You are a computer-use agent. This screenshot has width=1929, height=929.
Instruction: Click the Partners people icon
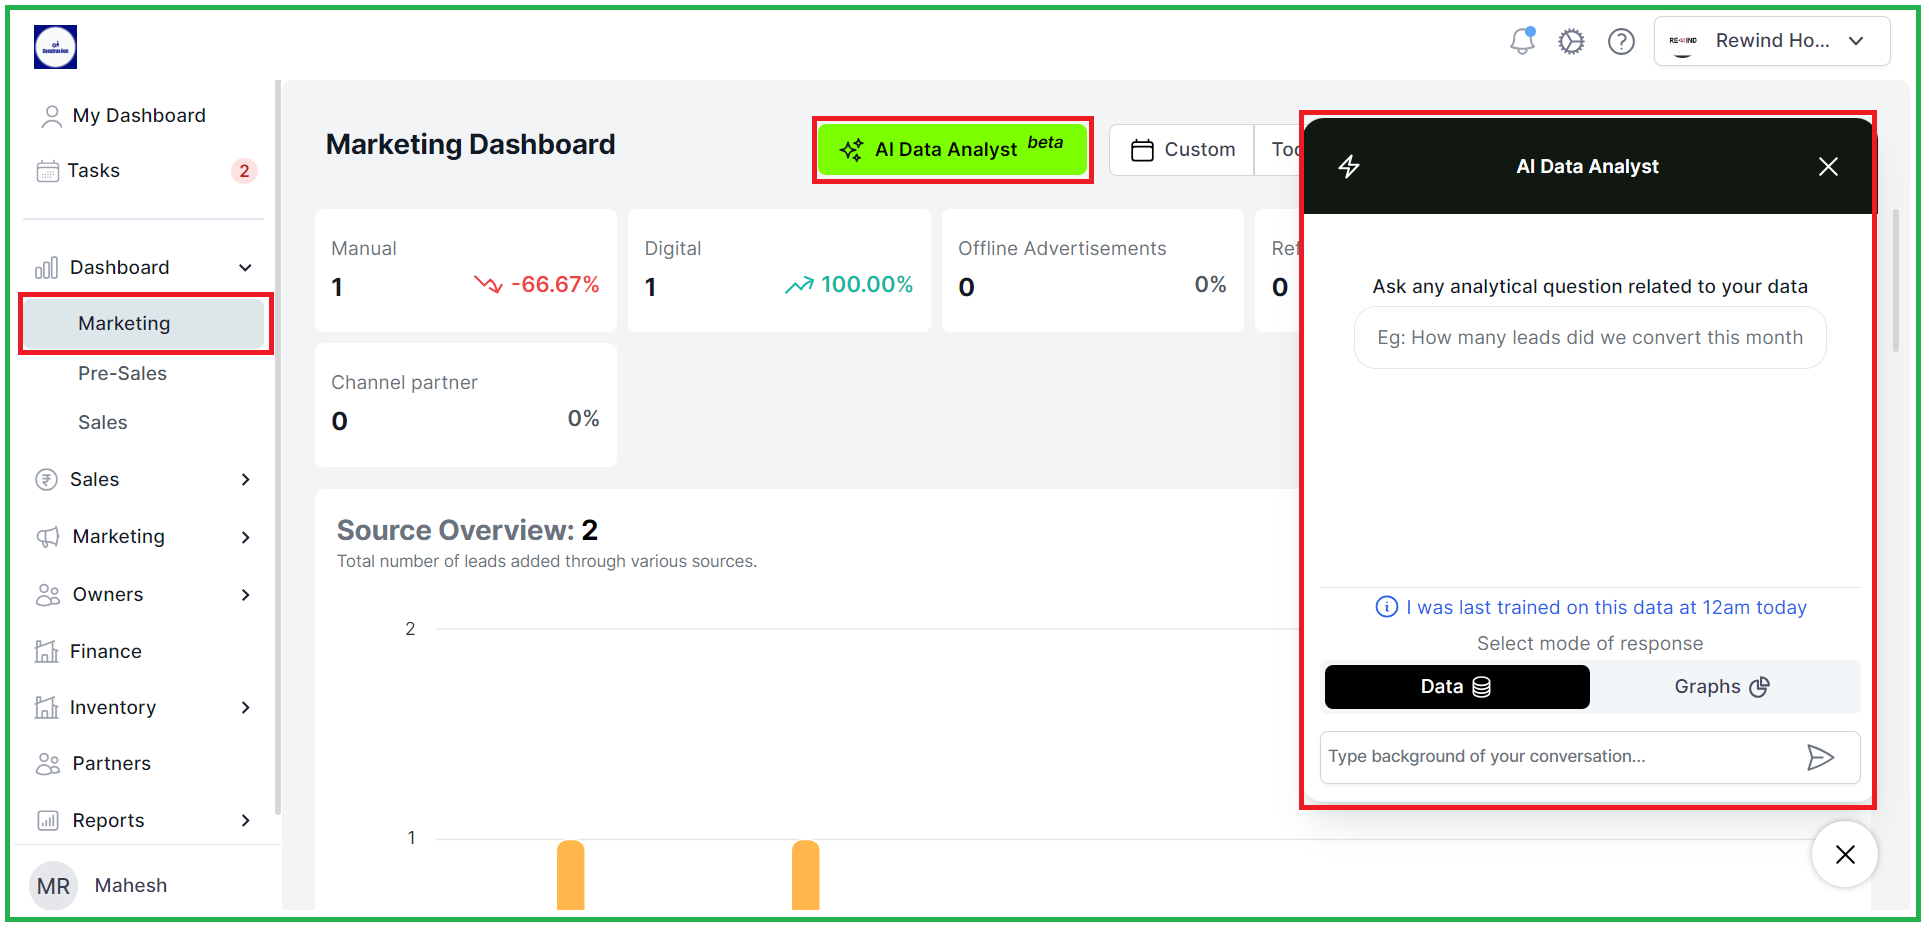(48, 764)
